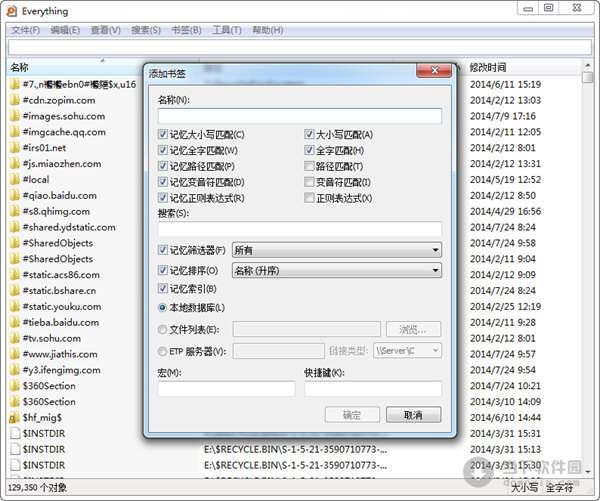
Task: Select the 文件列表(E) radio button
Action: tap(163, 329)
